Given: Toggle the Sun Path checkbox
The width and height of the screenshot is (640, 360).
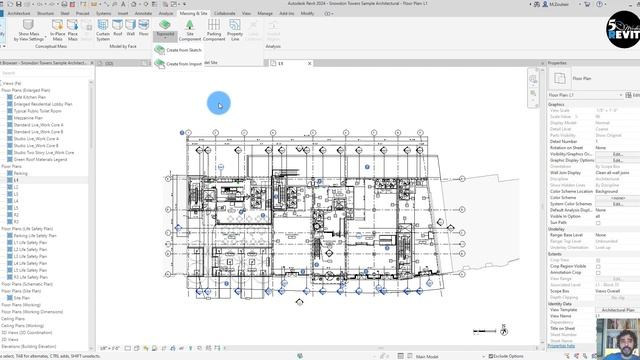Looking at the screenshot, I should 598,223.
